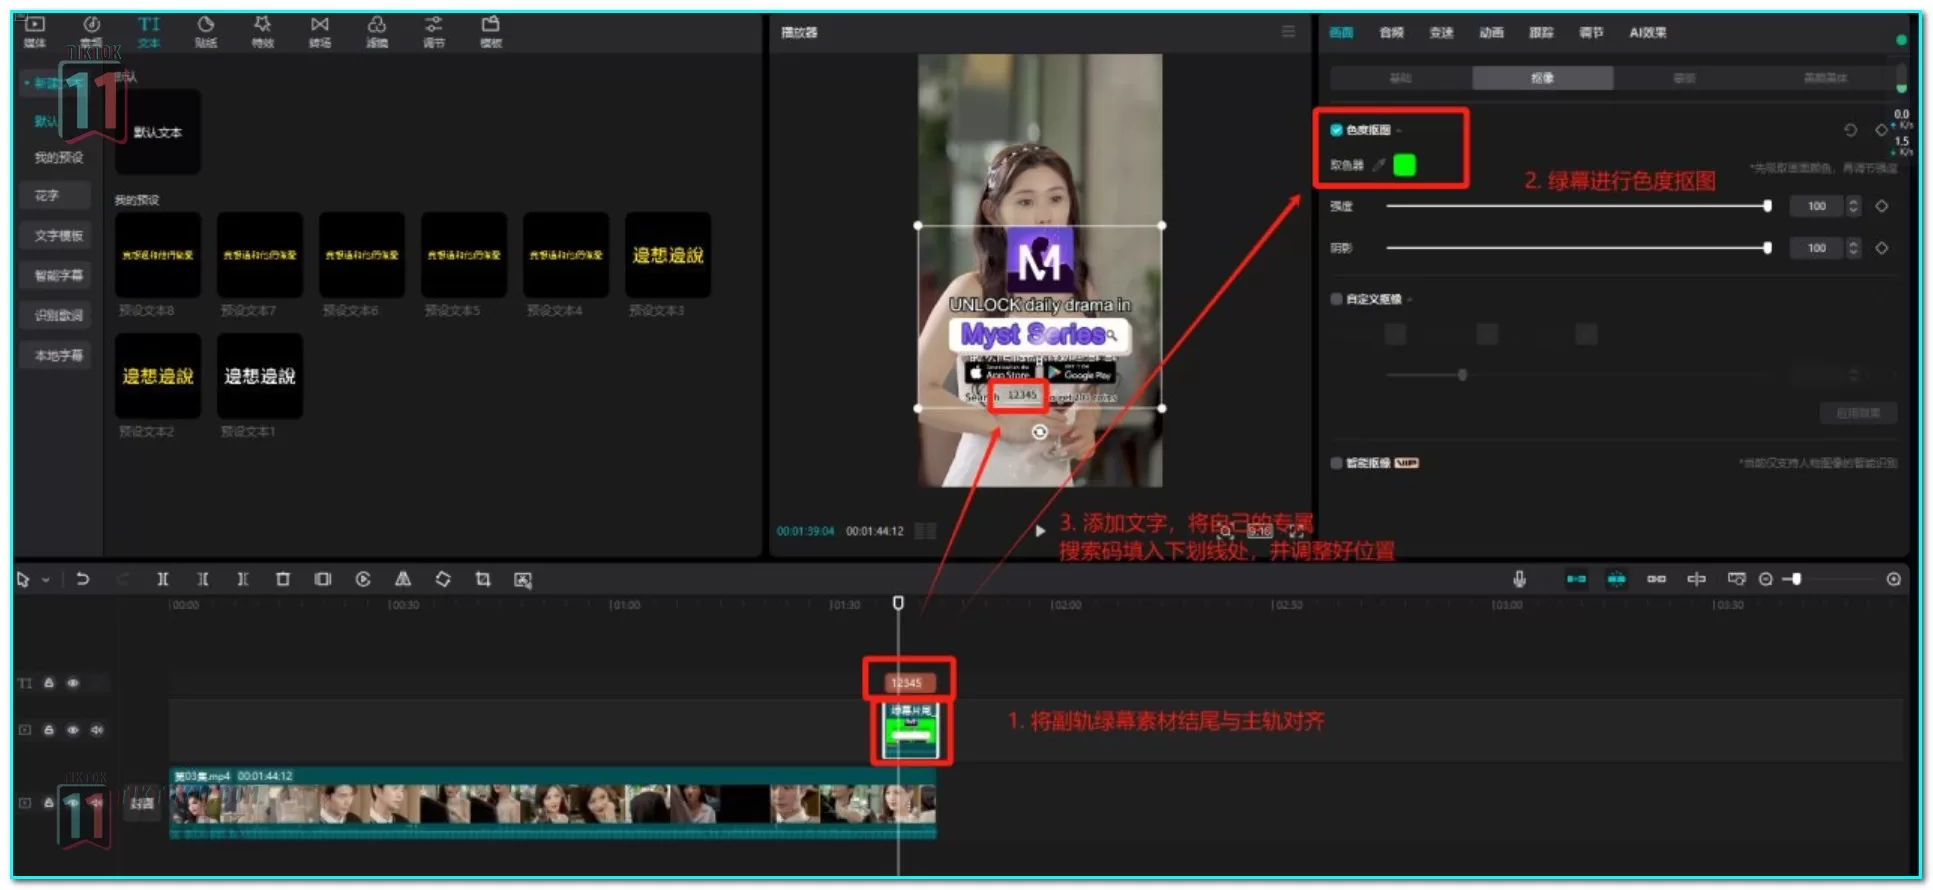This screenshot has height=890, width=1933.
Task: Split the clip at the playhead
Action: pos(163,579)
